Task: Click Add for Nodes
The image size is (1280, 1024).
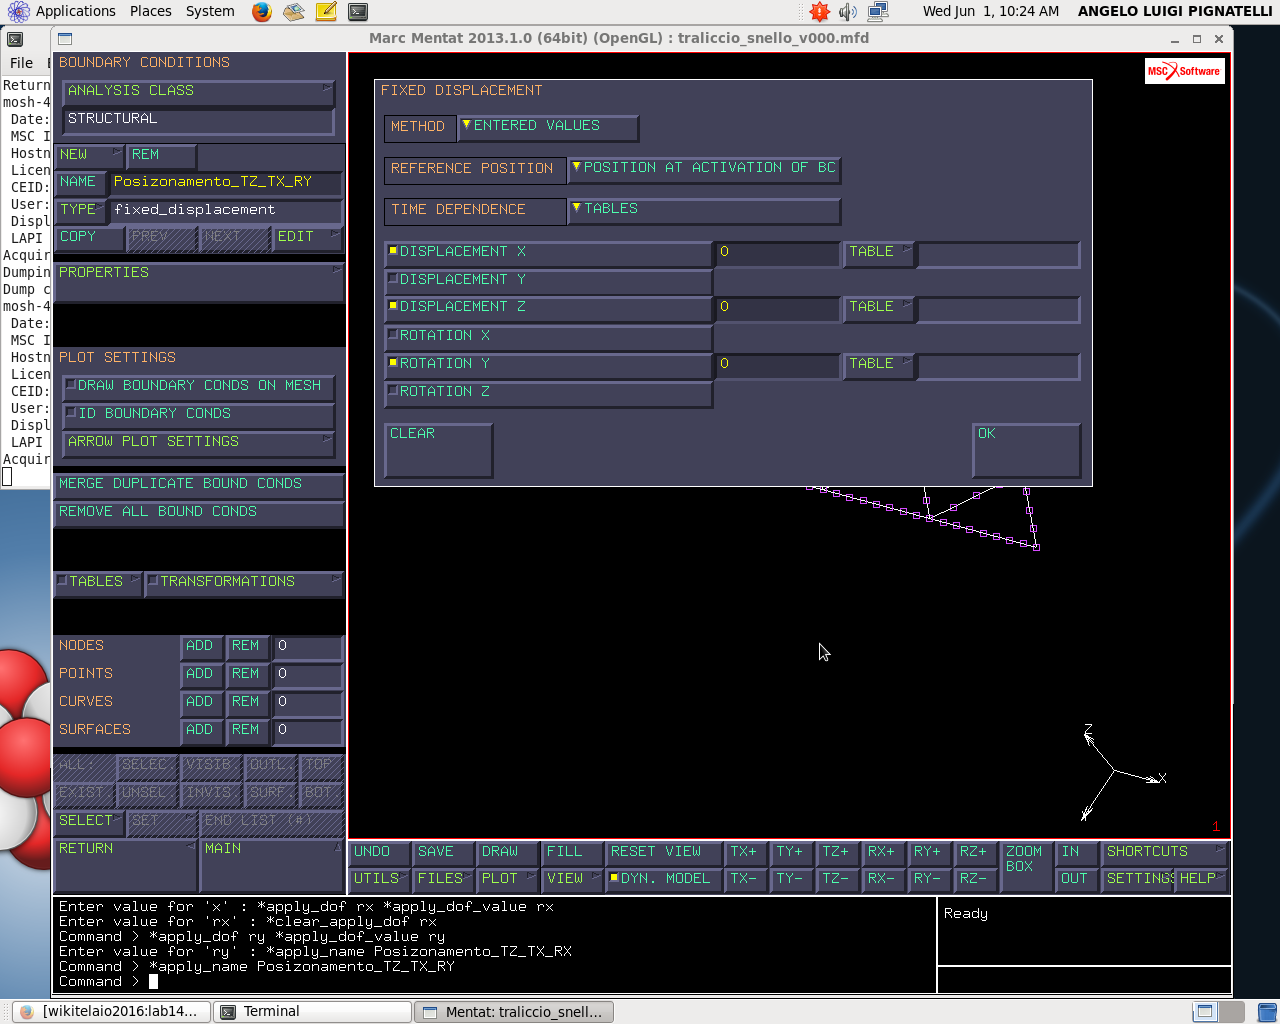Action: [x=201, y=647]
